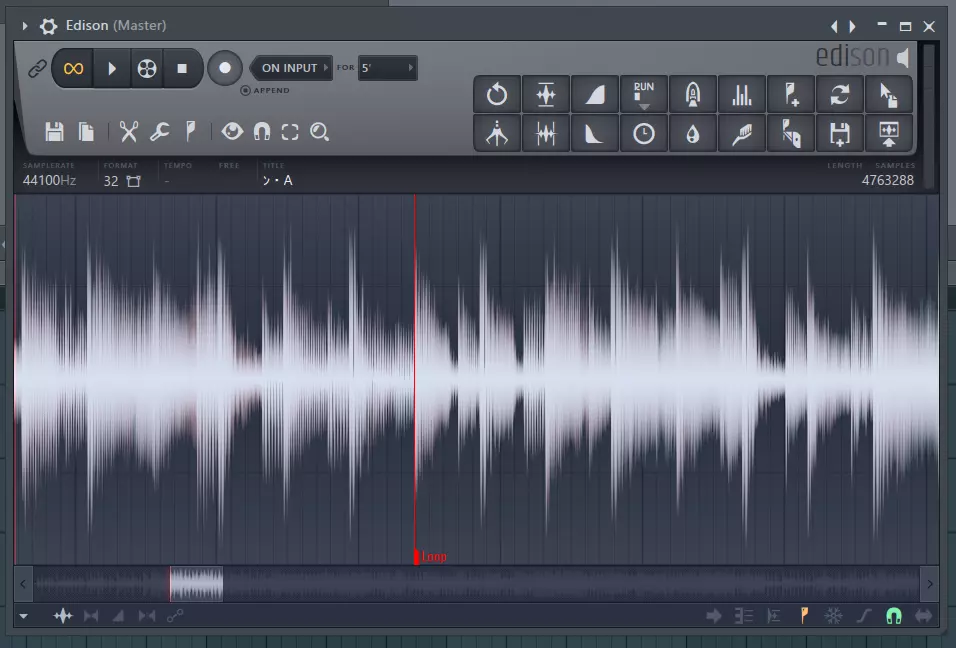This screenshot has height=648, width=956.
Task: Apply the Fade Out ramp tool
Action: point(594,134)
